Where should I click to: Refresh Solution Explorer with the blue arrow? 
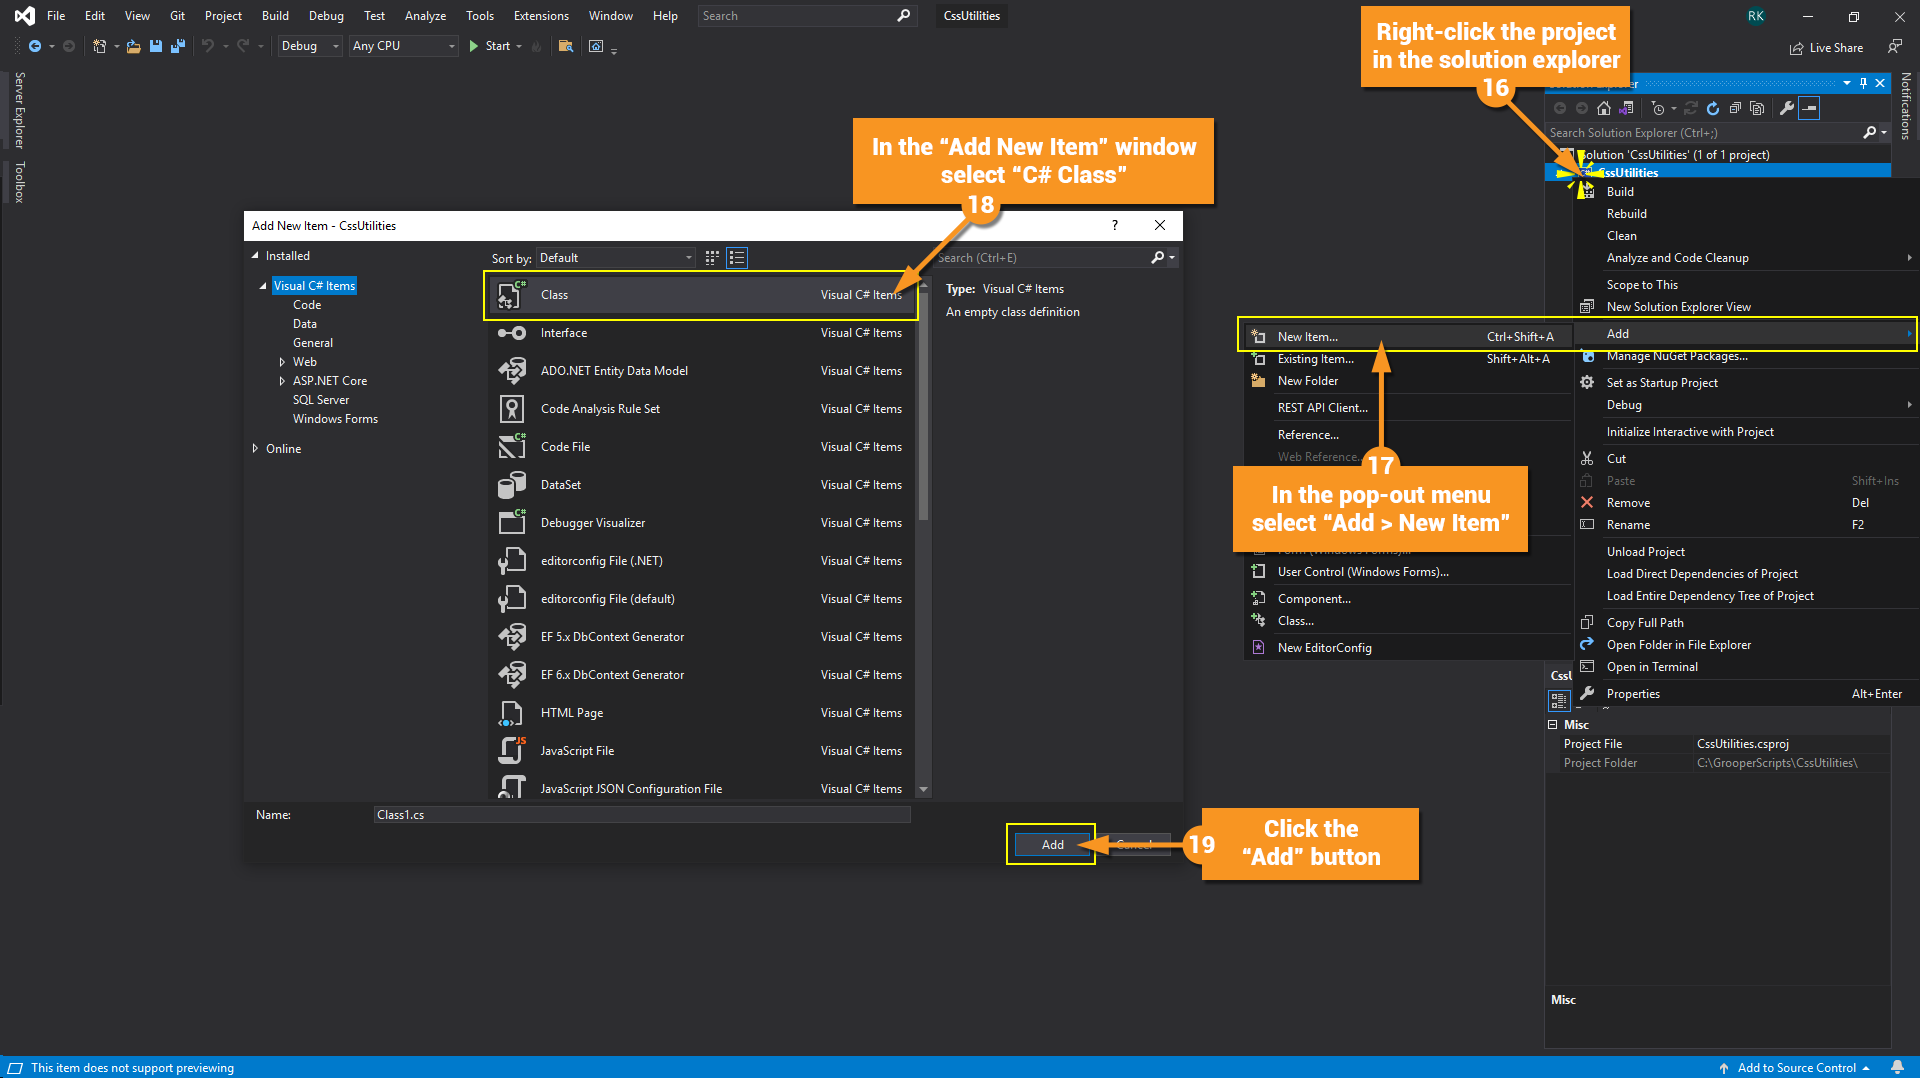1713,108
